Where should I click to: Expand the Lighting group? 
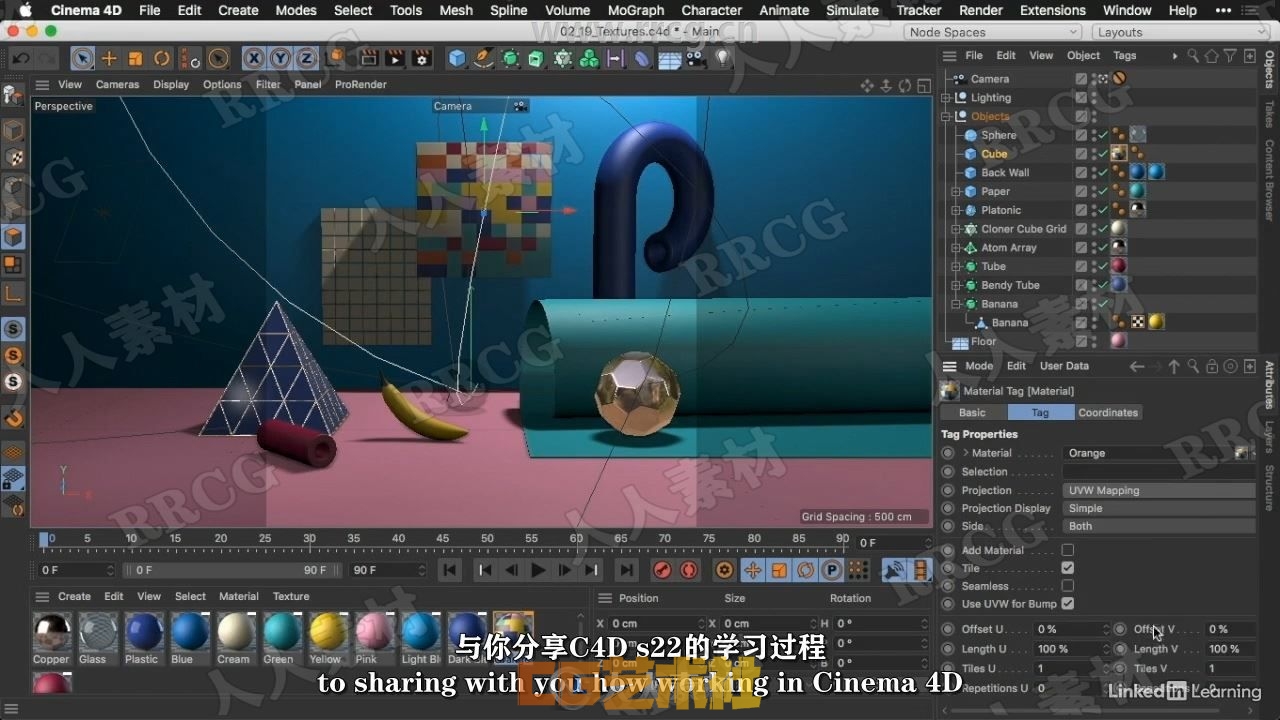point(946,98)
